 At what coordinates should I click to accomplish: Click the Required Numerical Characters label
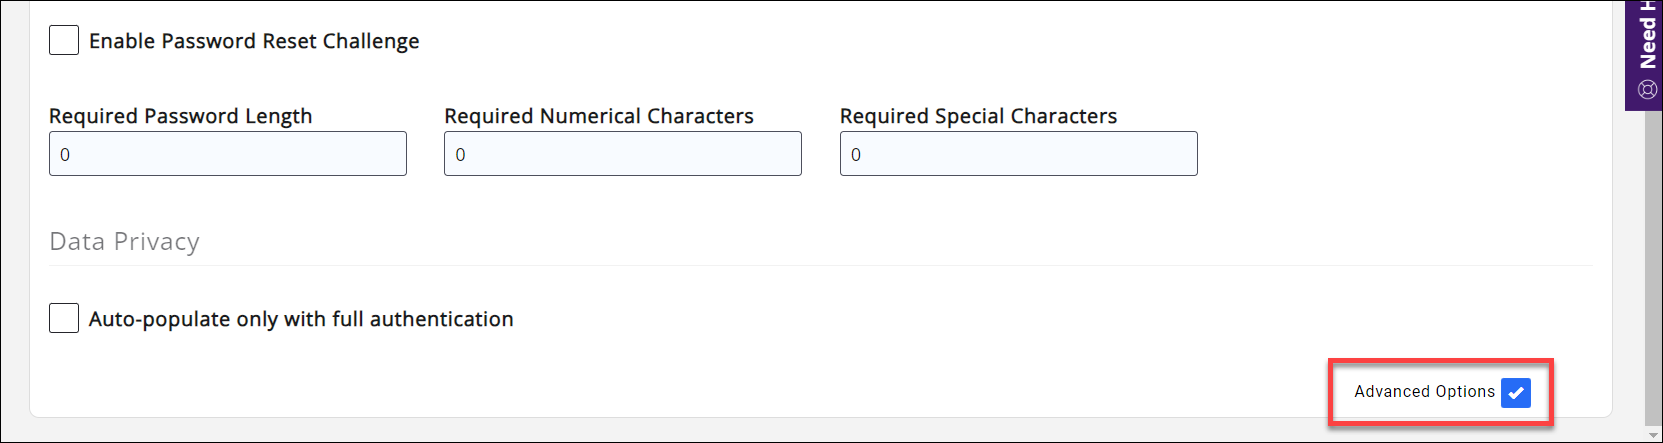[599, 116]
